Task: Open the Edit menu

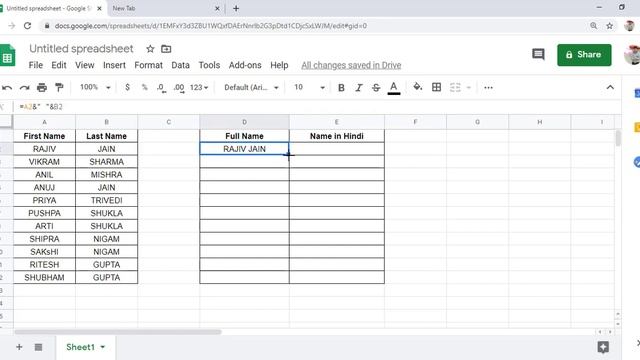Action: click(x=59, y=65)
